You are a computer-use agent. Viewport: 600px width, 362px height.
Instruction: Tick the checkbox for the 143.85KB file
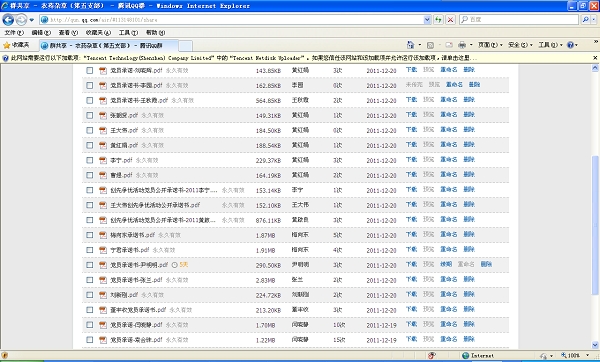coord(90,70)
